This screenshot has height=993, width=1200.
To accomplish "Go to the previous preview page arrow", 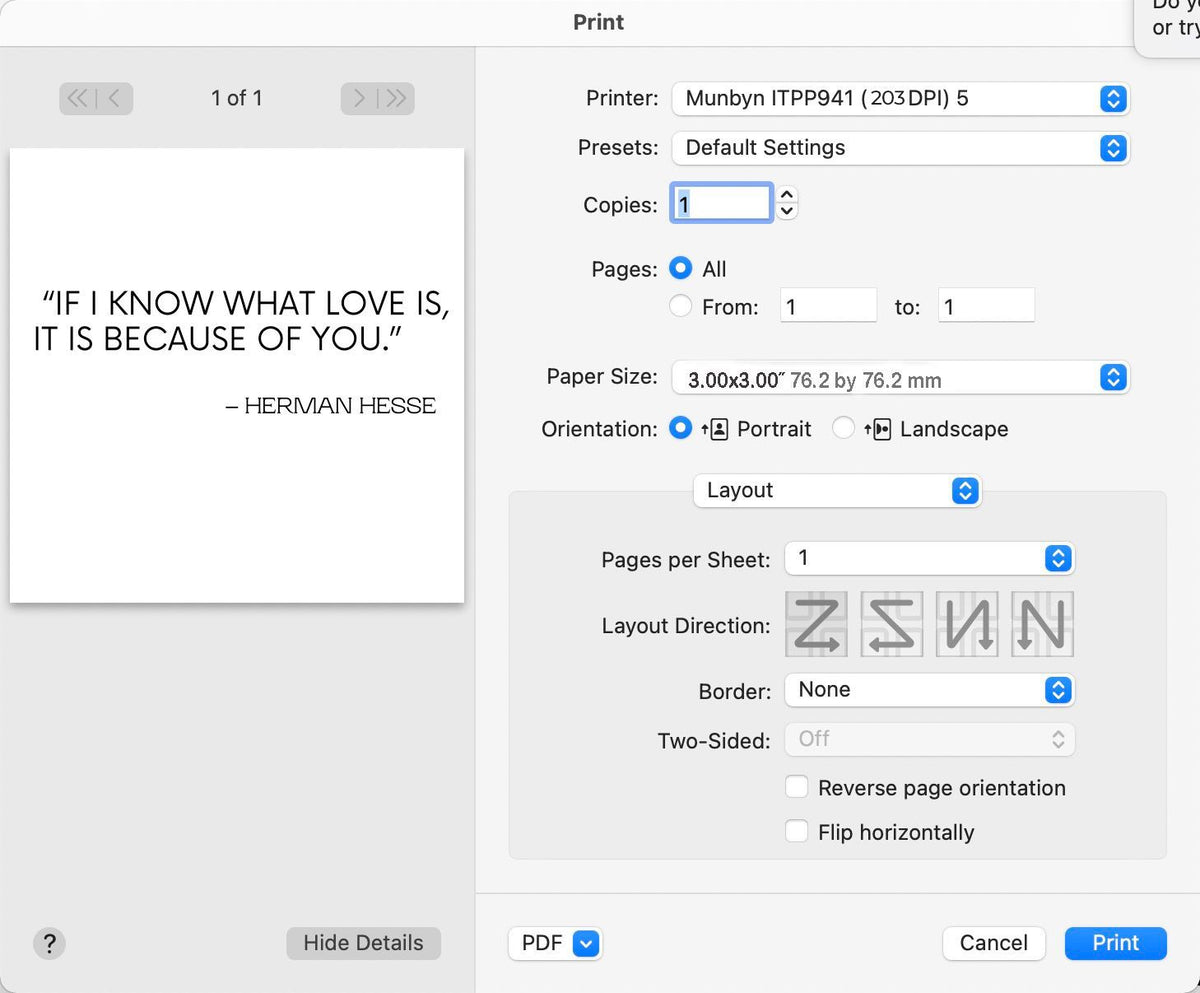I will (x=115, y=98).
